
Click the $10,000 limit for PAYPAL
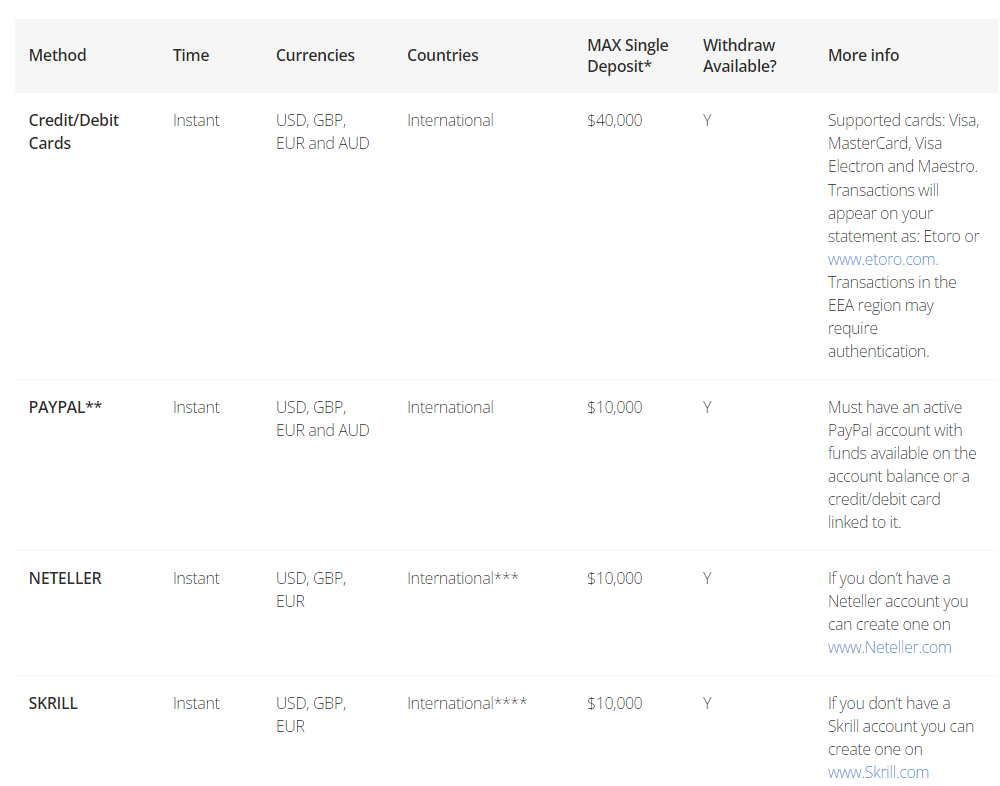pyautogui.click(x=615, y=407)
